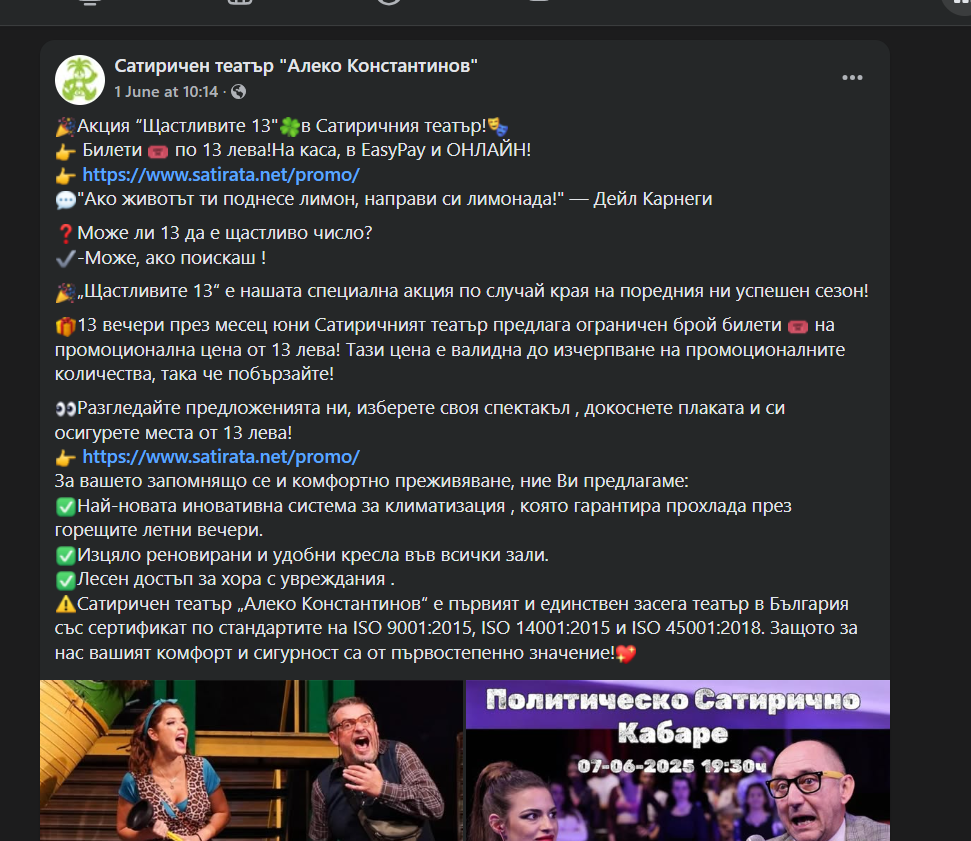
Task: Open the post options three-dots menu
Action: [852, 77]
